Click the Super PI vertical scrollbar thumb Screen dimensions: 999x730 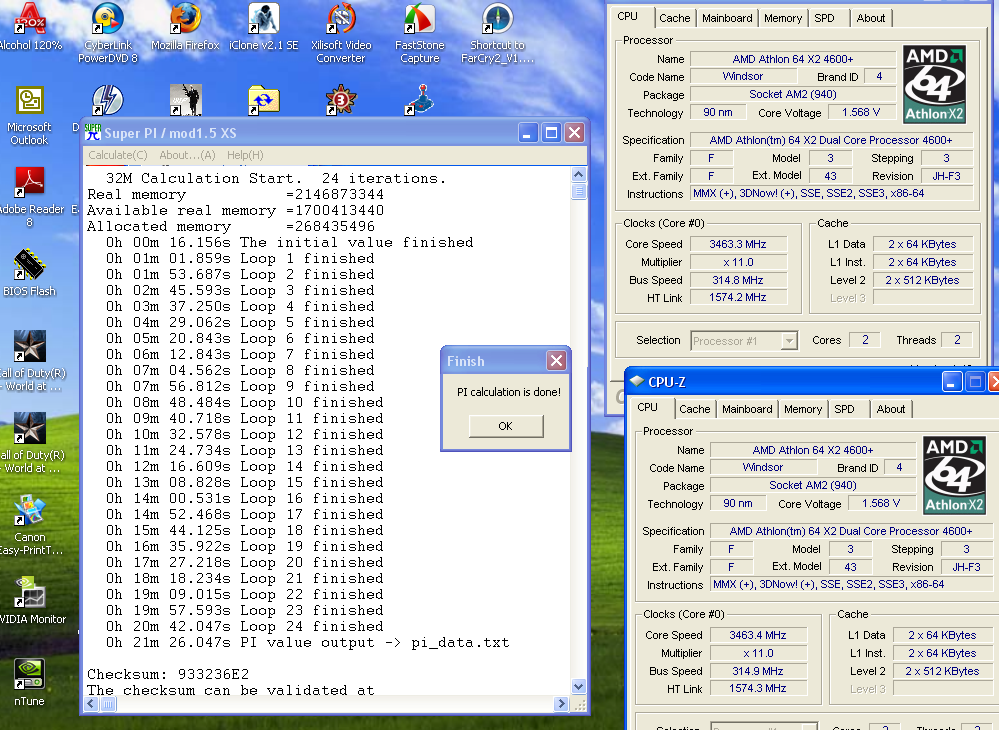coord(579,191)
